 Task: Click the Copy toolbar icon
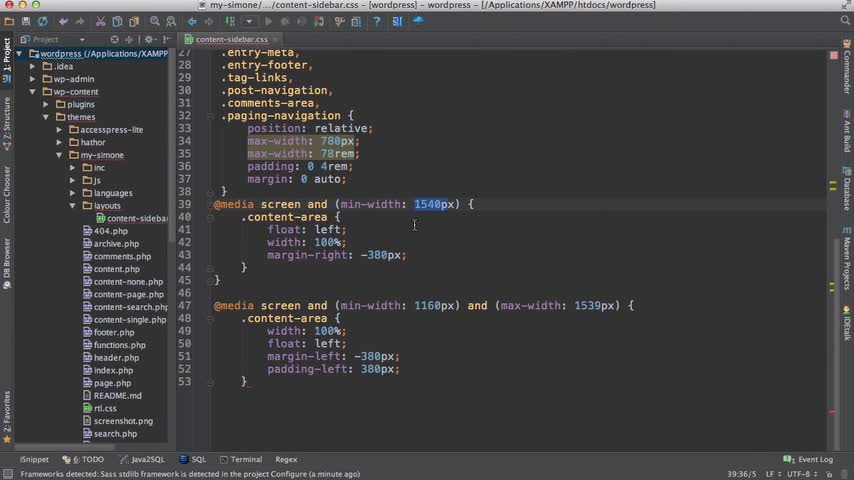(x=117, y=21)
